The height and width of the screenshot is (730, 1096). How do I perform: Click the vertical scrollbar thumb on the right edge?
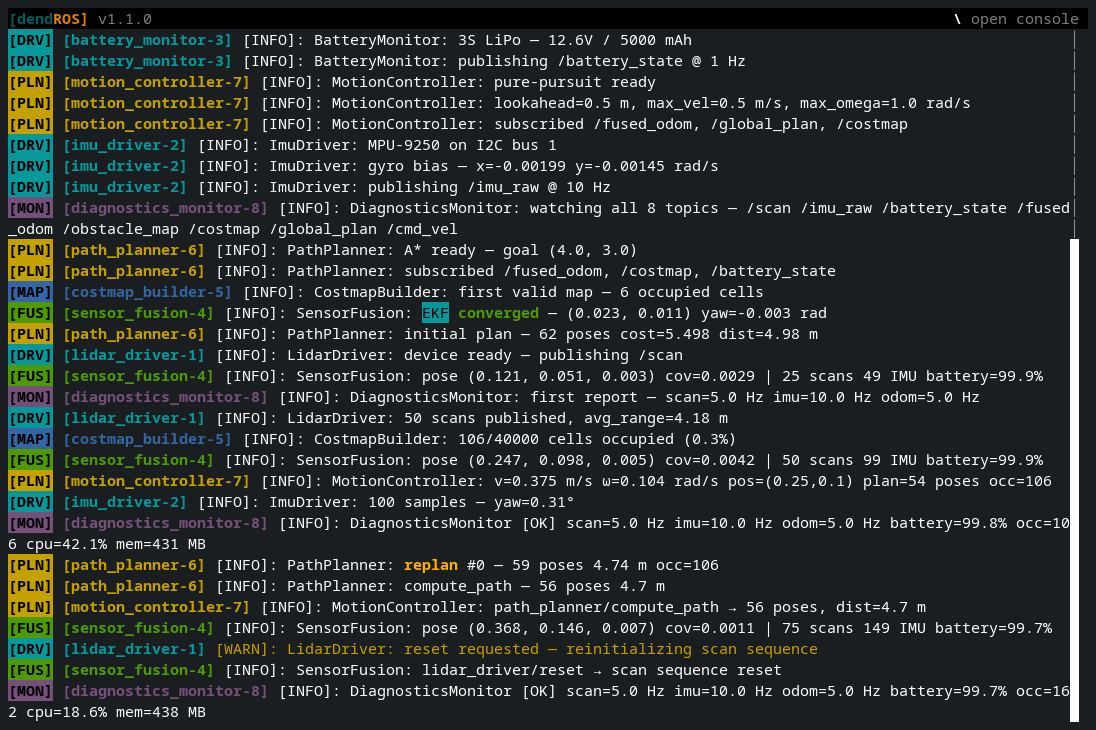pos(1074,480)
